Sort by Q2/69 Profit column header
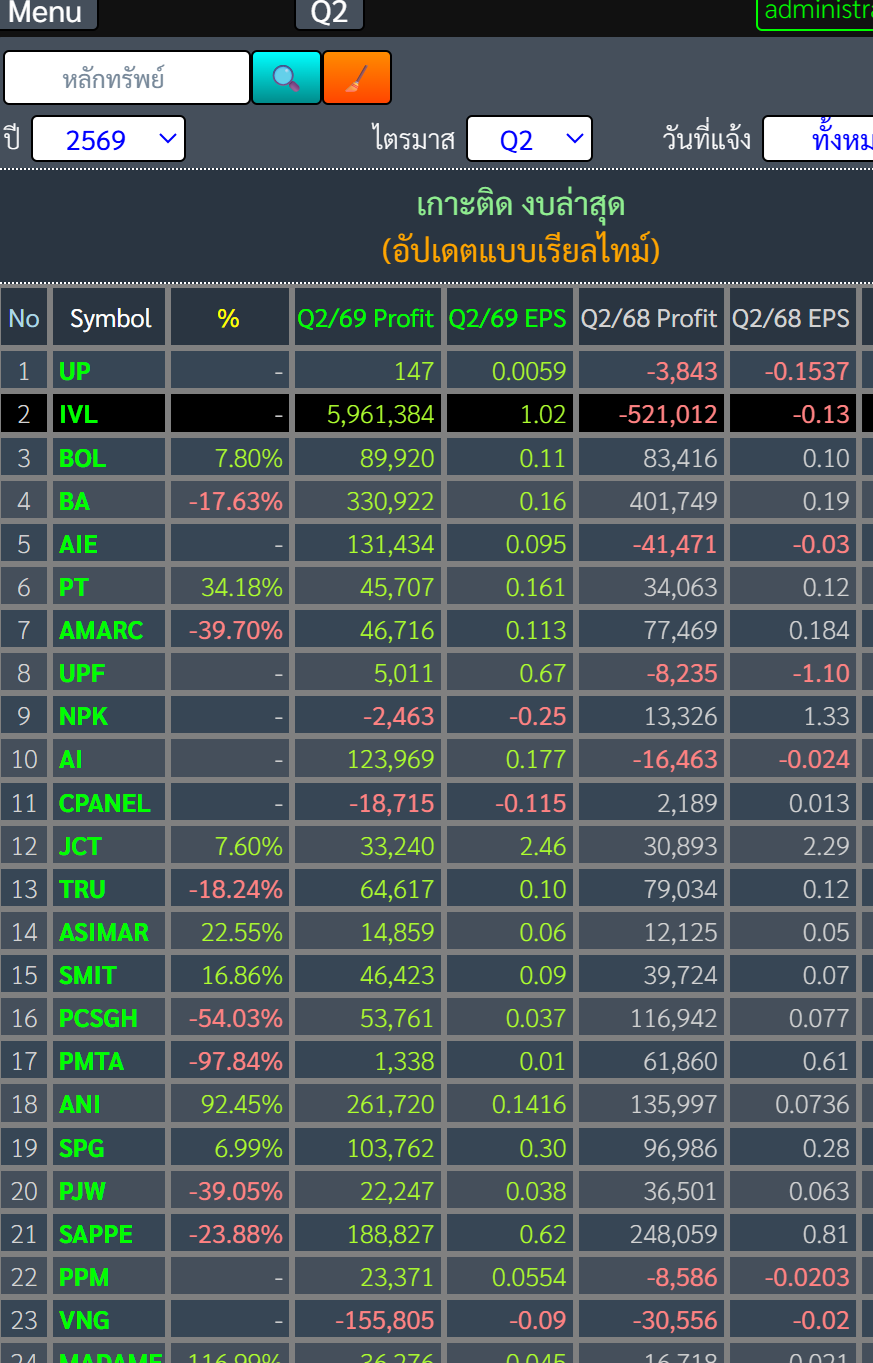The image size is (873, 1363). [x=366, y=318]
